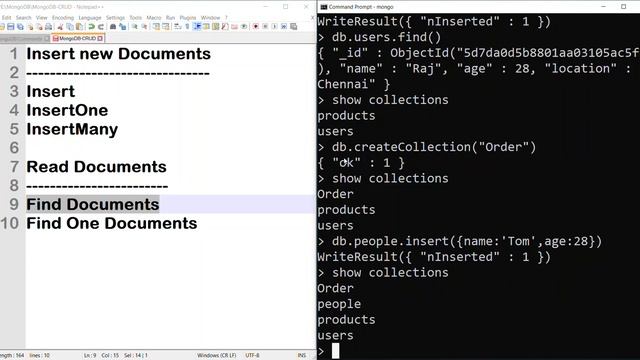Screen dimensions: 640x360
Task: Click db.createCollection("Order") line in Command Prompt
Action: pyautogui.click(x=427, y=147)
